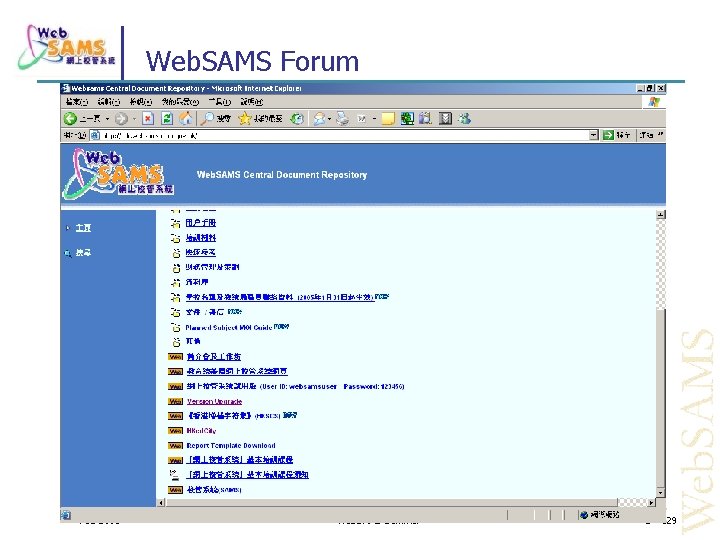Open the Forward button history dropdown arrow
This screenshot has width=720, height=540.
[x=135, y=119]
